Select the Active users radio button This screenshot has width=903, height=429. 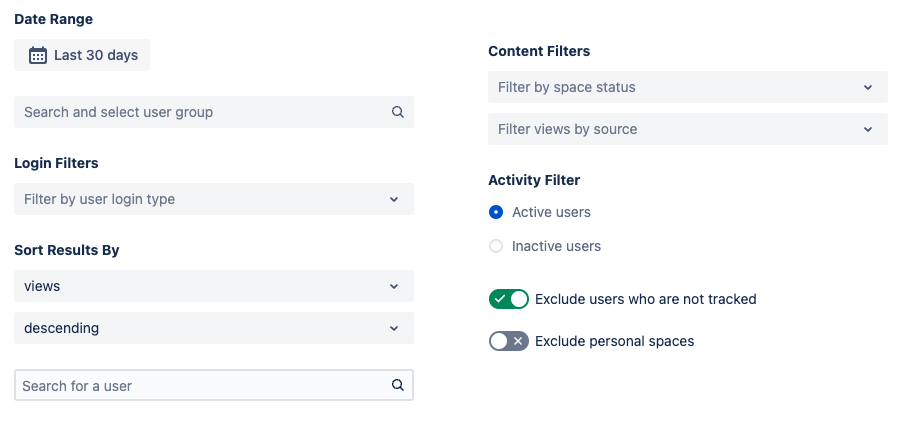tap(495, 212)
